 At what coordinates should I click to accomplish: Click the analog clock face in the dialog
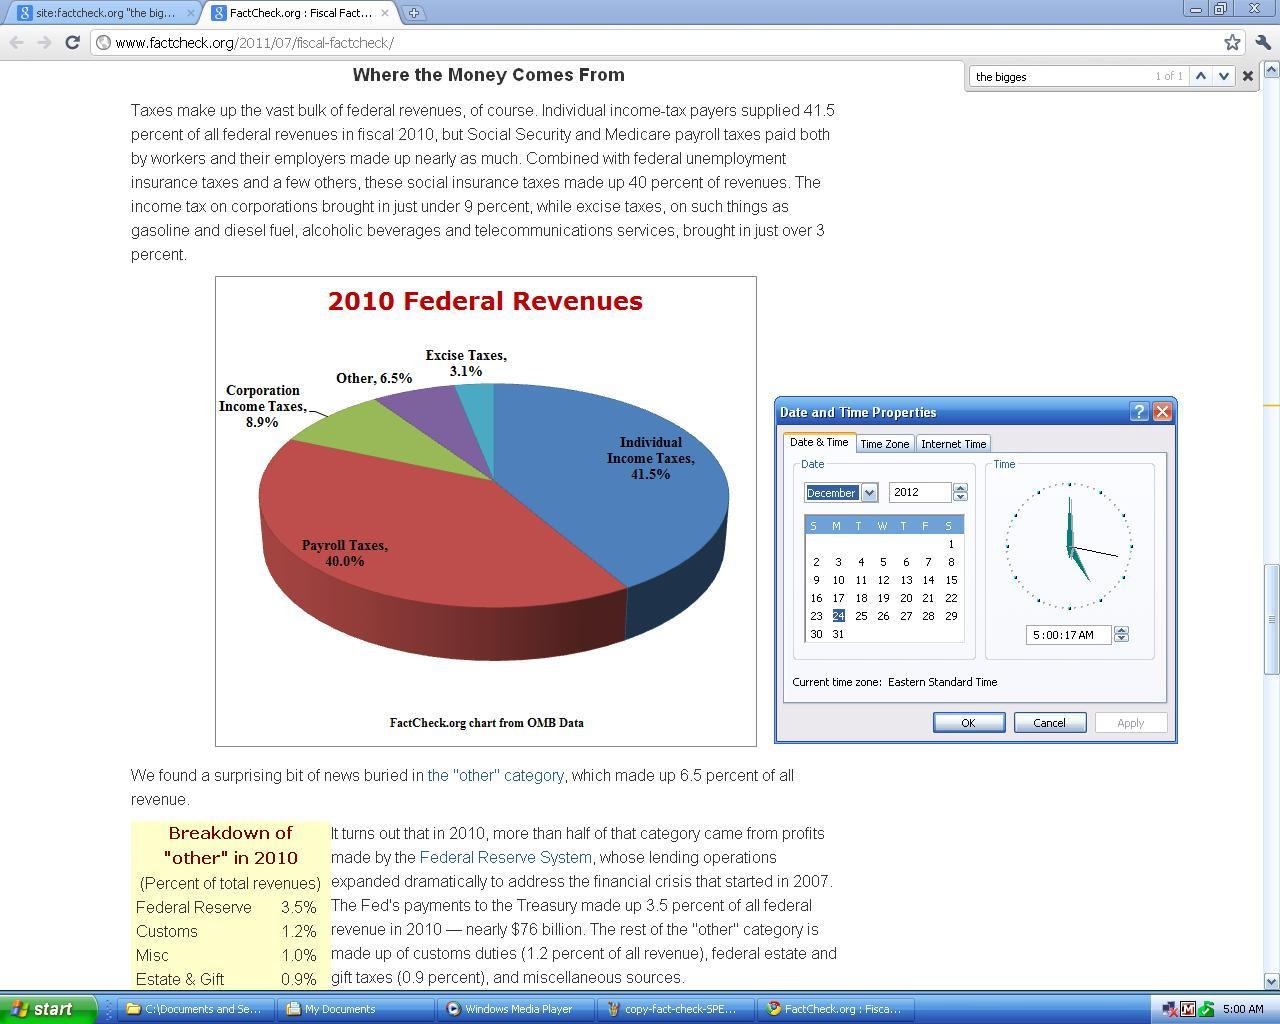click(x=1069, y=546)
